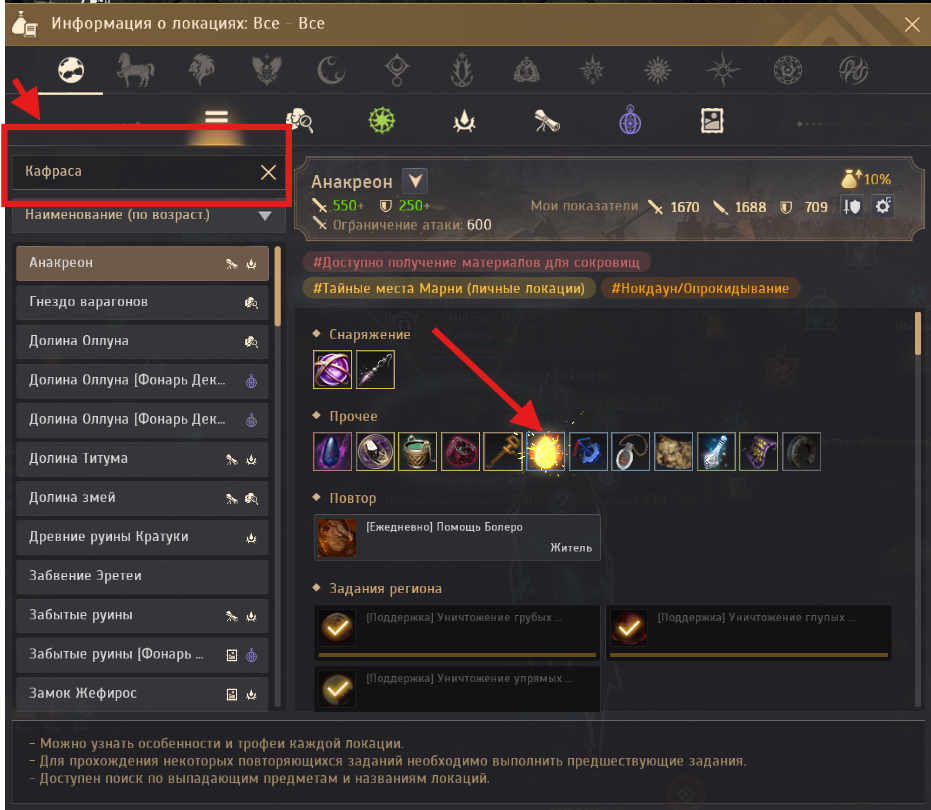The height and width of the screenshot is (810, 931).
Task: Click the purple lantern filter icon
Action: 630,120
